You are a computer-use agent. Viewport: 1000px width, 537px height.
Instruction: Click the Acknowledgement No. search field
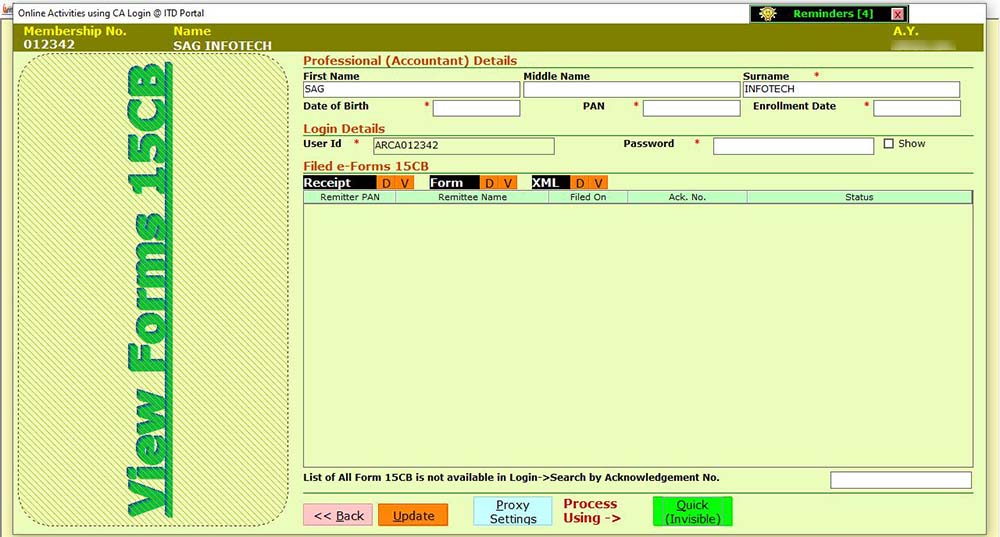pyautogui.click(x=901, y=480)
